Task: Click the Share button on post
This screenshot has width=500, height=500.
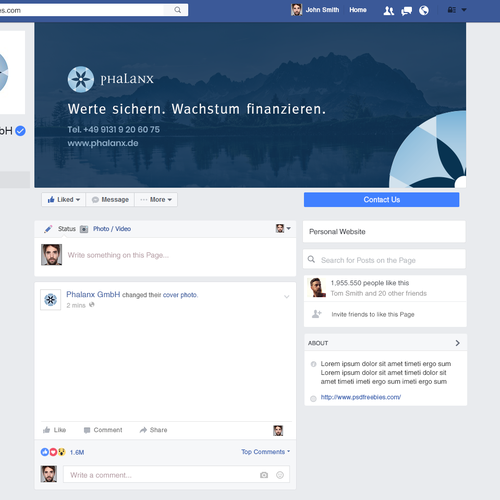Action: (x=153, y=430)
